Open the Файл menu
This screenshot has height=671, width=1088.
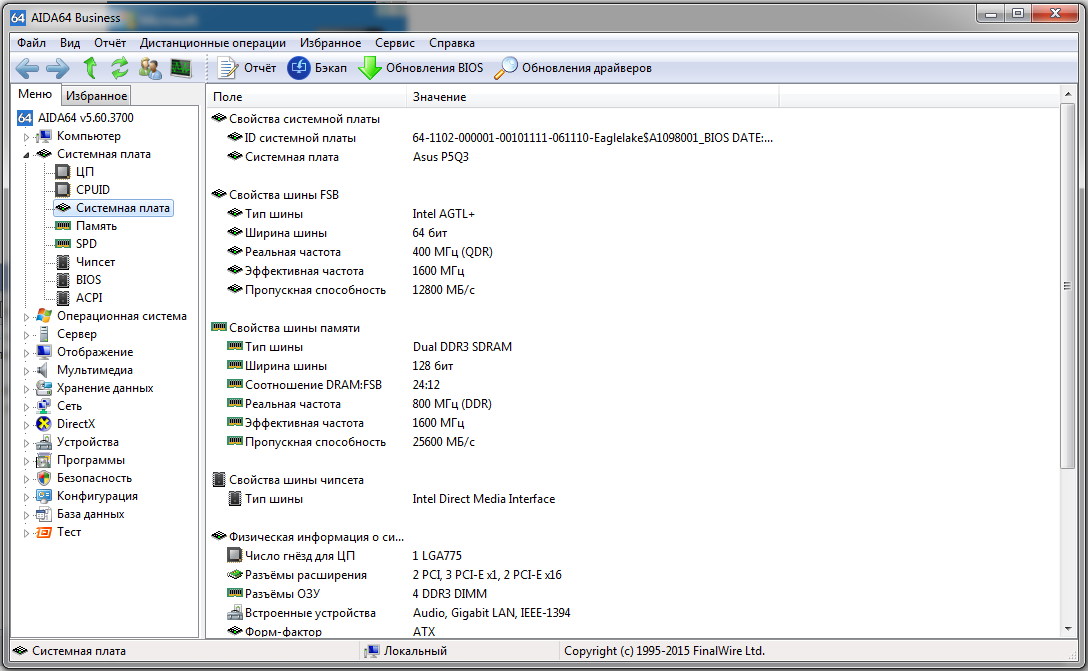pyautogui.click(x=31, y=43)
